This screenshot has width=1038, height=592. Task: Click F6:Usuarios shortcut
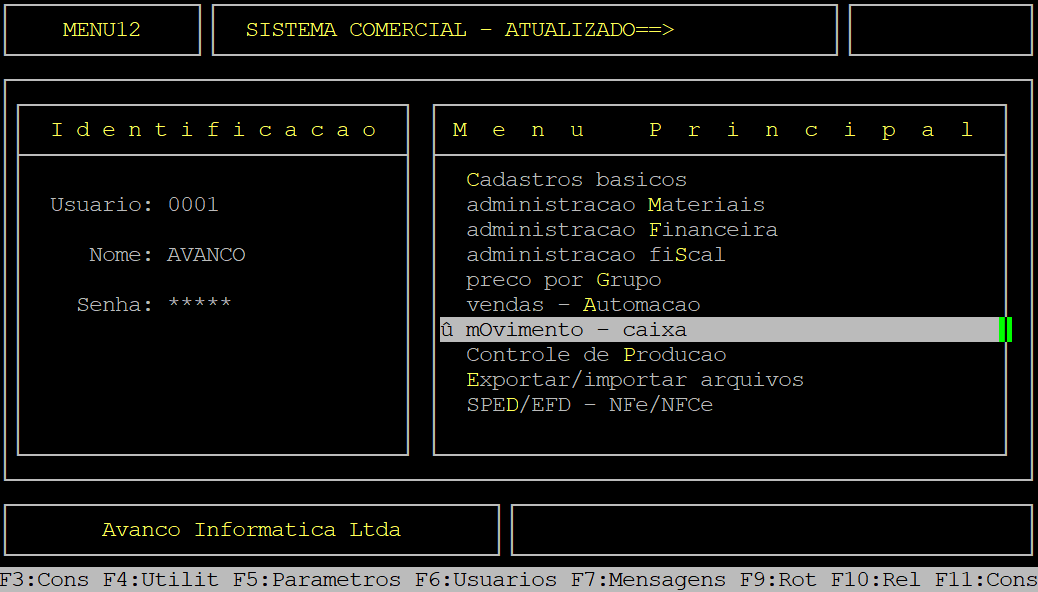click(x=486, y=580)
